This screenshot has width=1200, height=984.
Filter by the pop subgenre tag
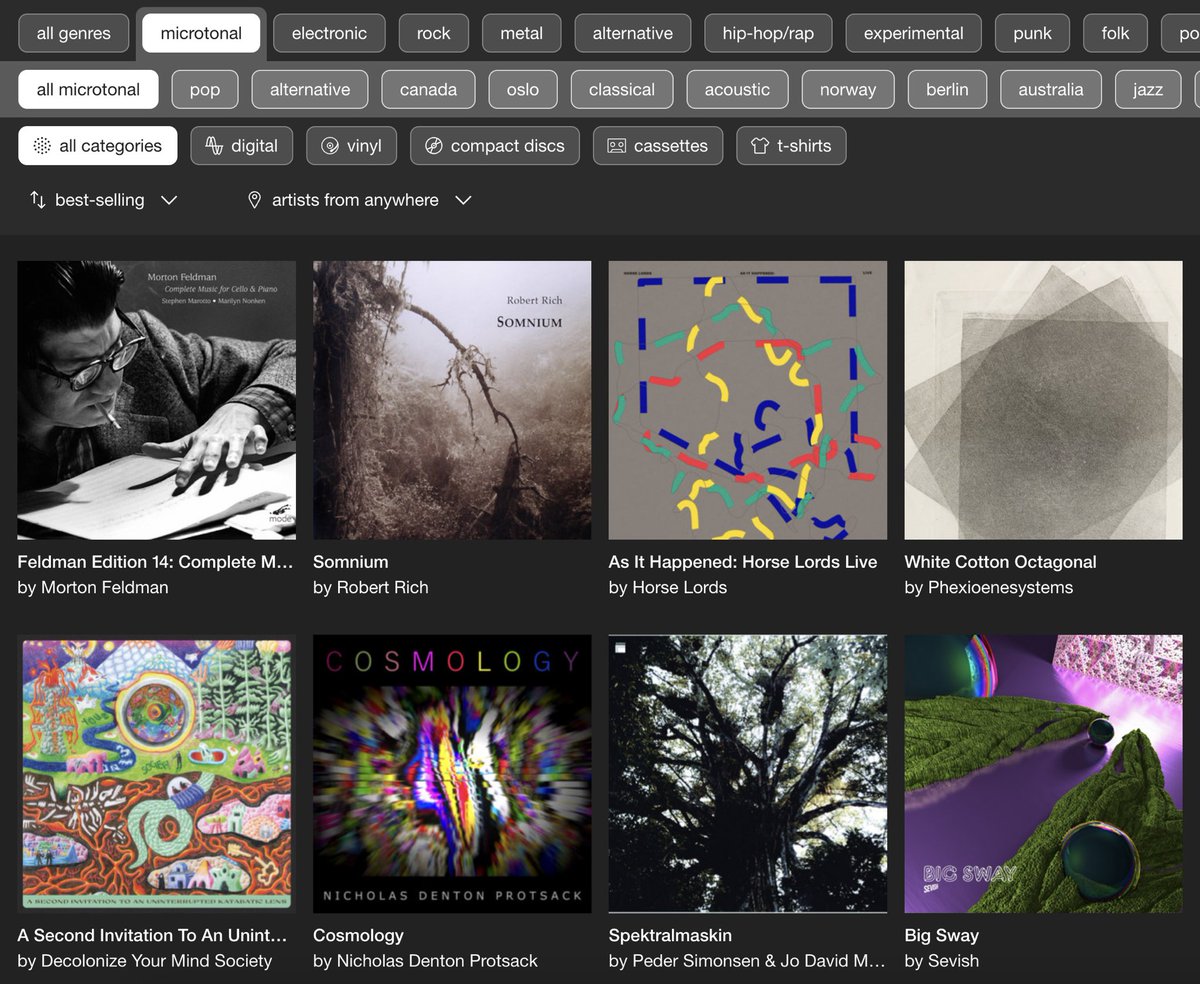pyautogui.click(x=205, y=89)
